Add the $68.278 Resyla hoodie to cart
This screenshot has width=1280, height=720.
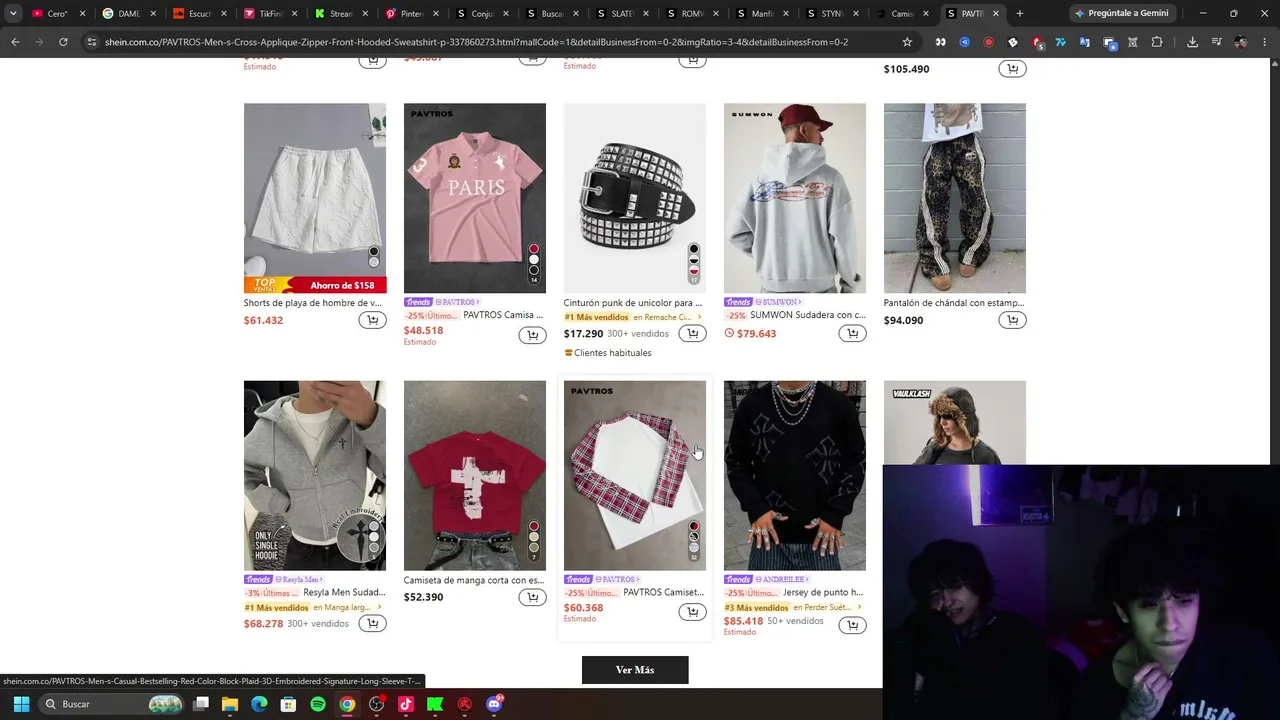tap(372, 623)
